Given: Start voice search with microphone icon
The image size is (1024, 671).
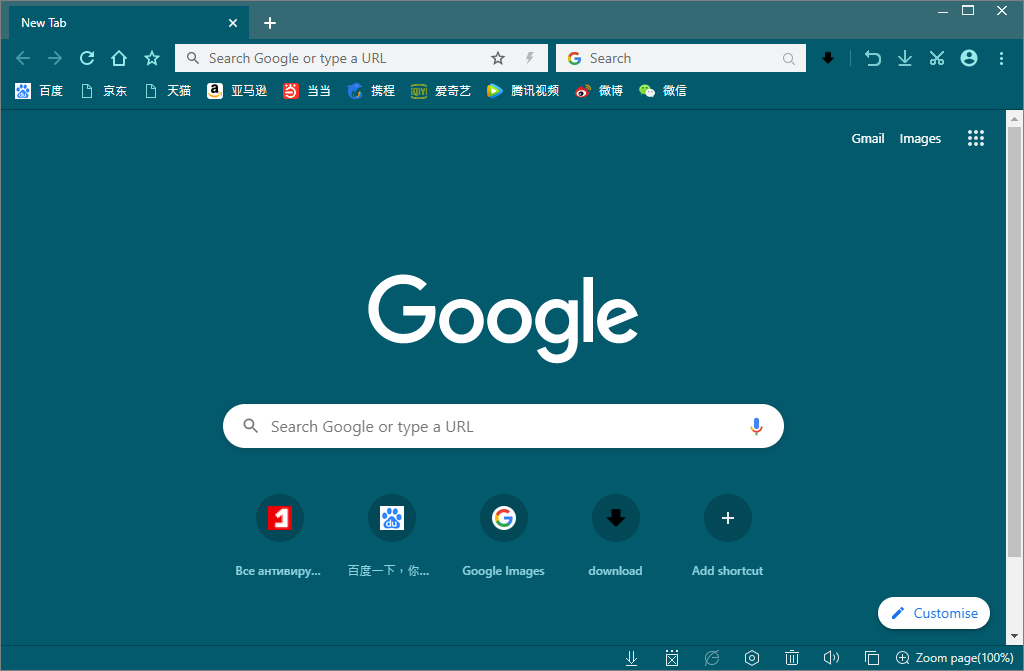Looking at the screenshot, I should point(756,426).
